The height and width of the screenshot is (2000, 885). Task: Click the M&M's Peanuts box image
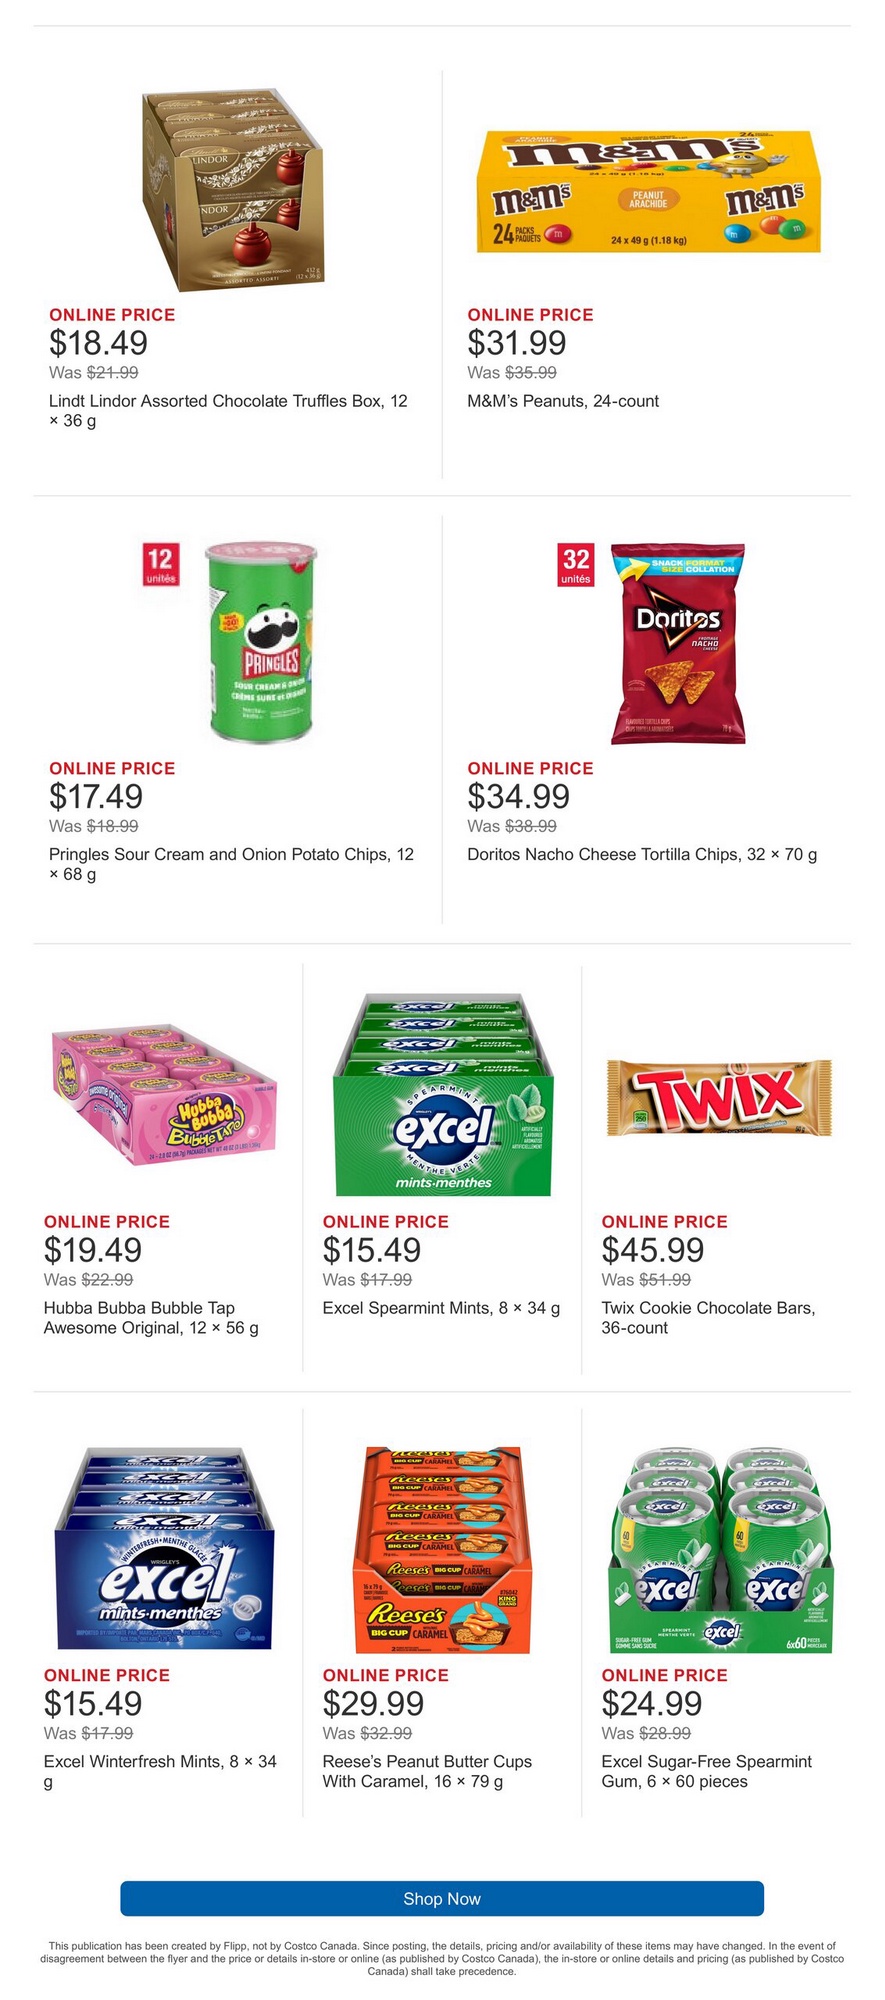click(648, 192)
